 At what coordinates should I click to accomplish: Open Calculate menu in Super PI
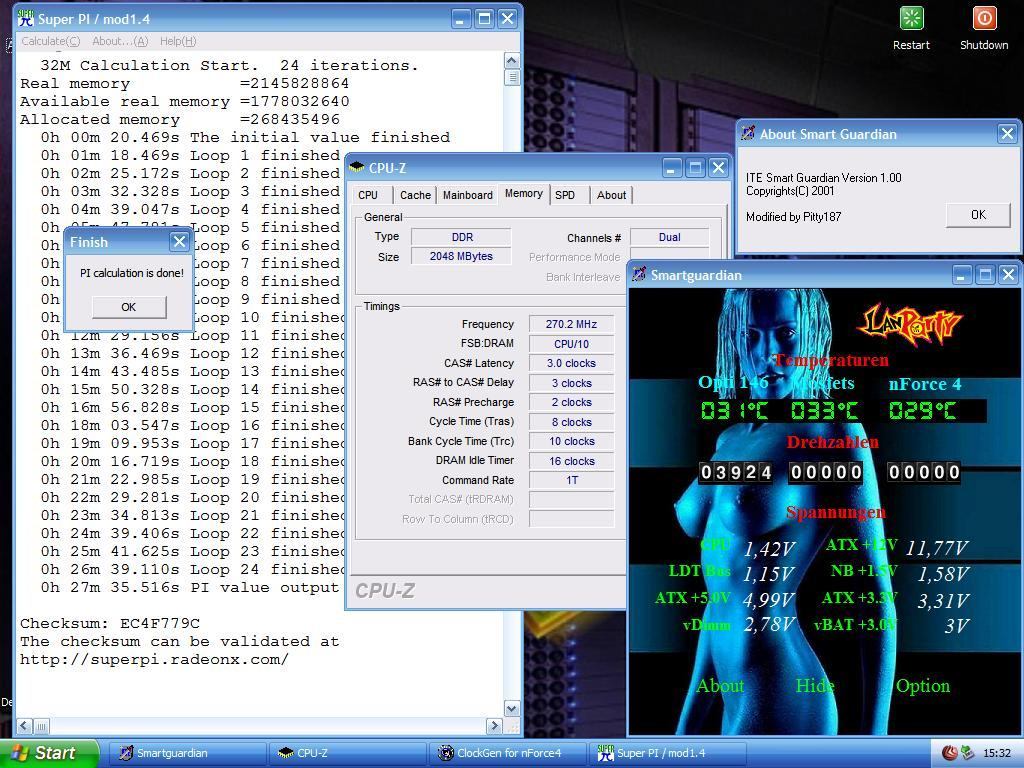(50, 41)
